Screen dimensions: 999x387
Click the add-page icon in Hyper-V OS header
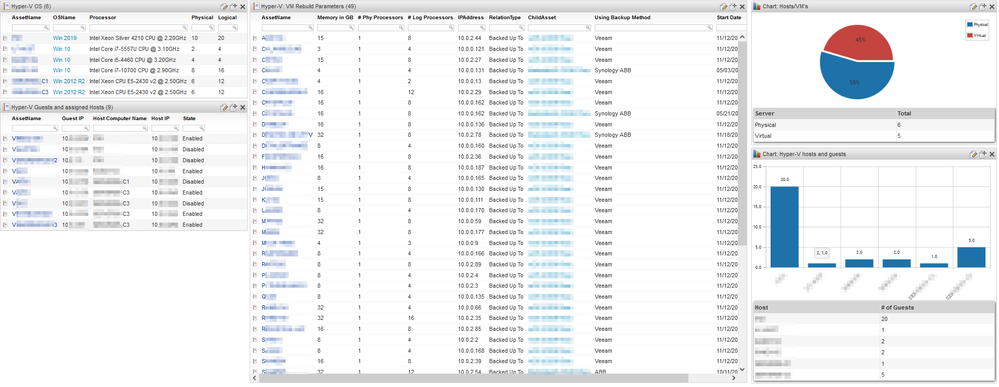coord(234,6)
